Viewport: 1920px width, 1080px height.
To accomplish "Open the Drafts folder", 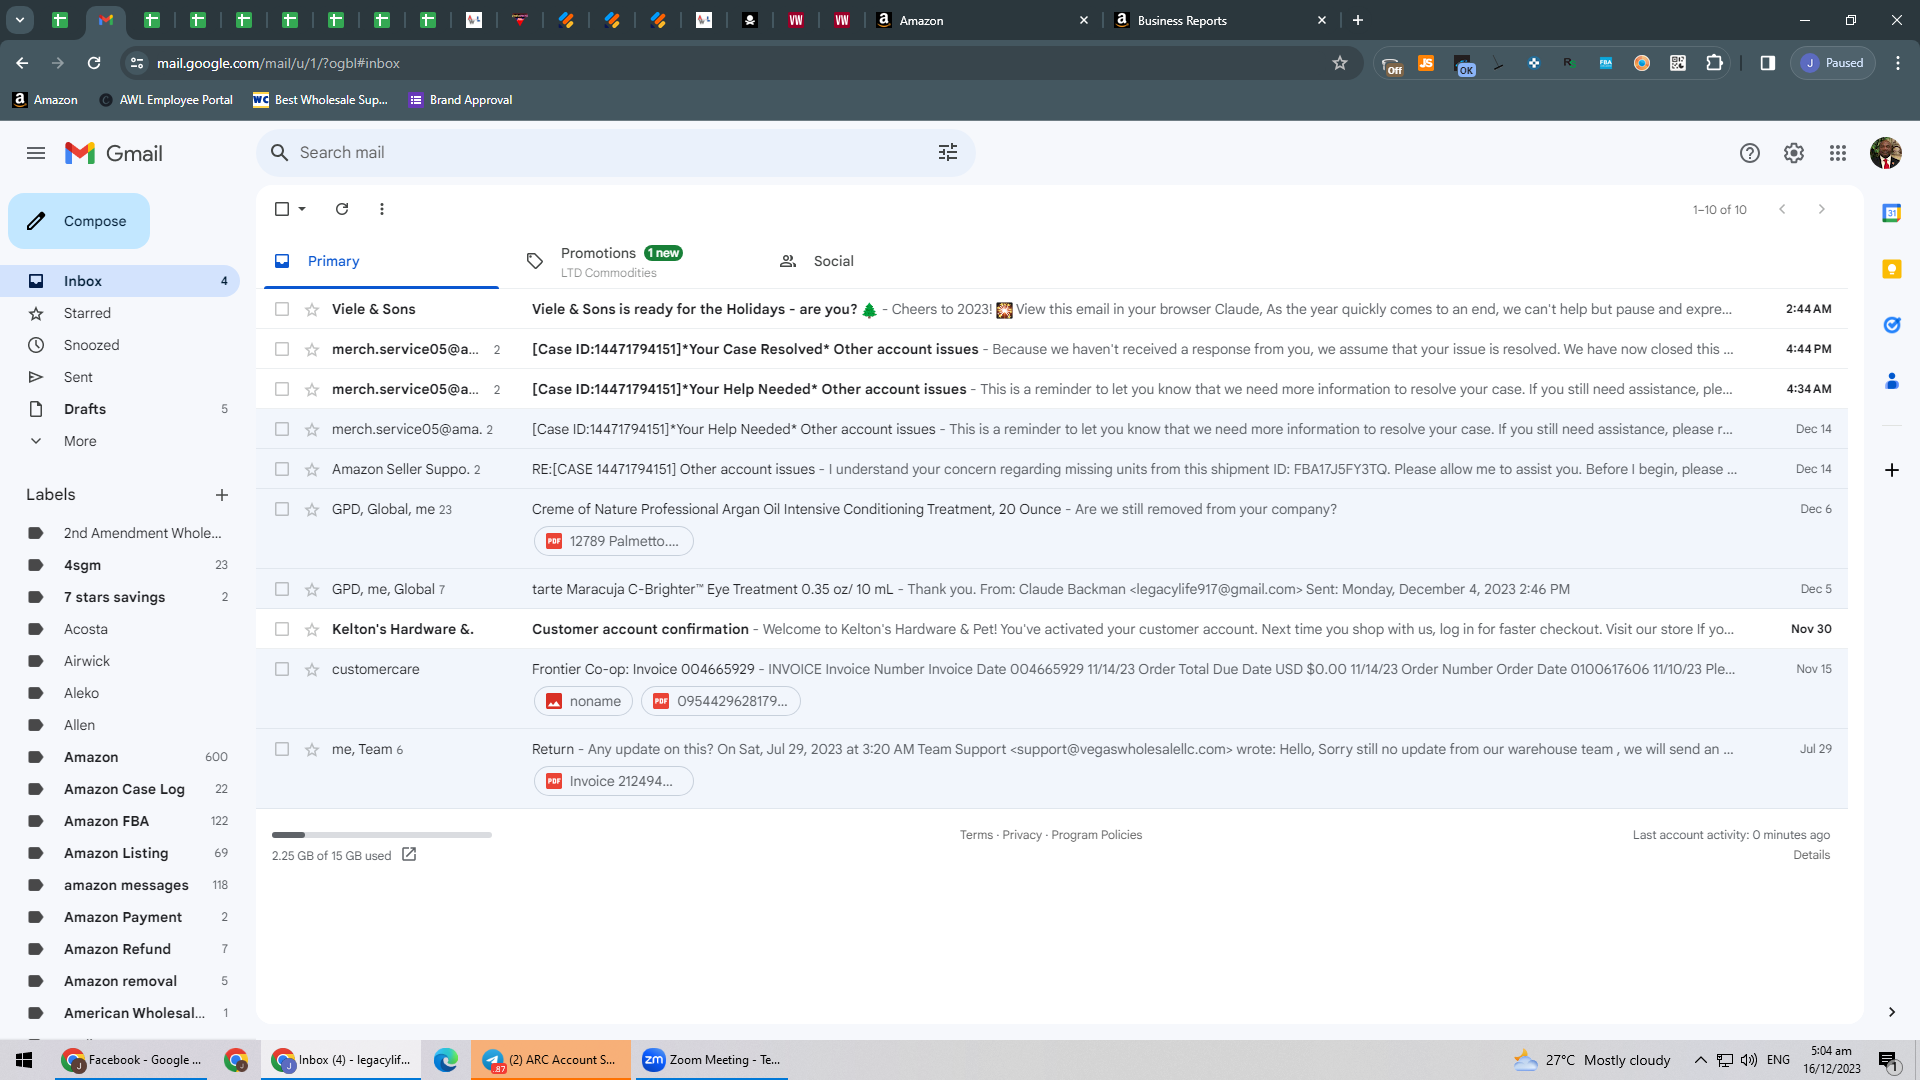I will (x=120, y=409).
